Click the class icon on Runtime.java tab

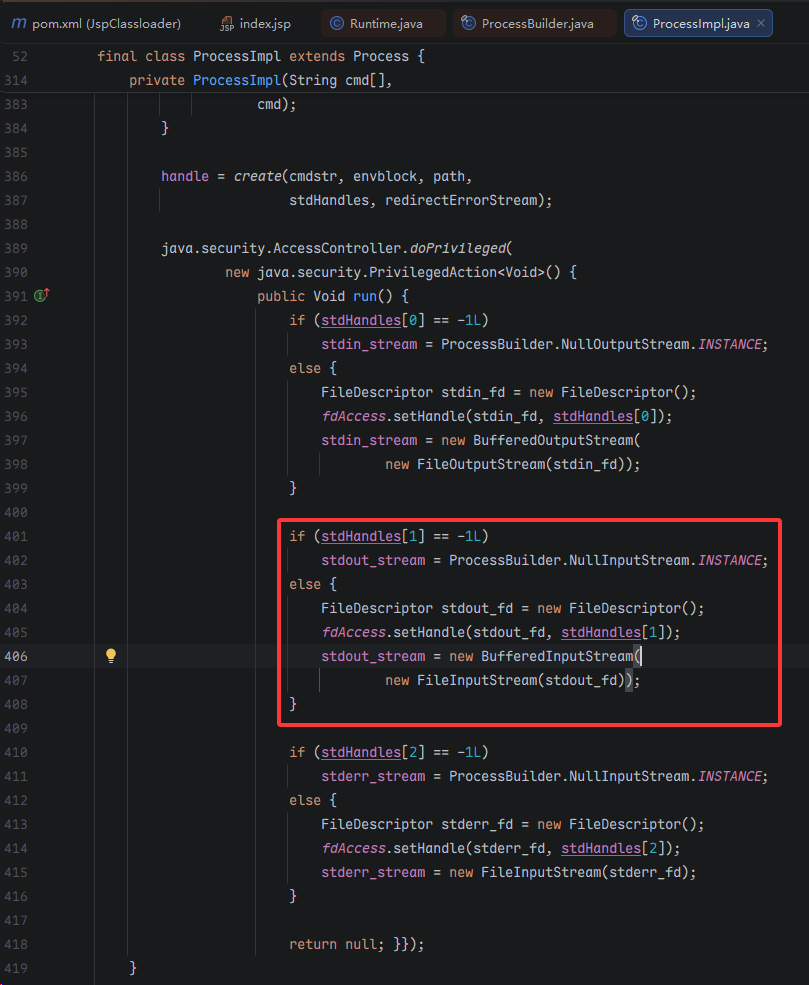[336, 23]
